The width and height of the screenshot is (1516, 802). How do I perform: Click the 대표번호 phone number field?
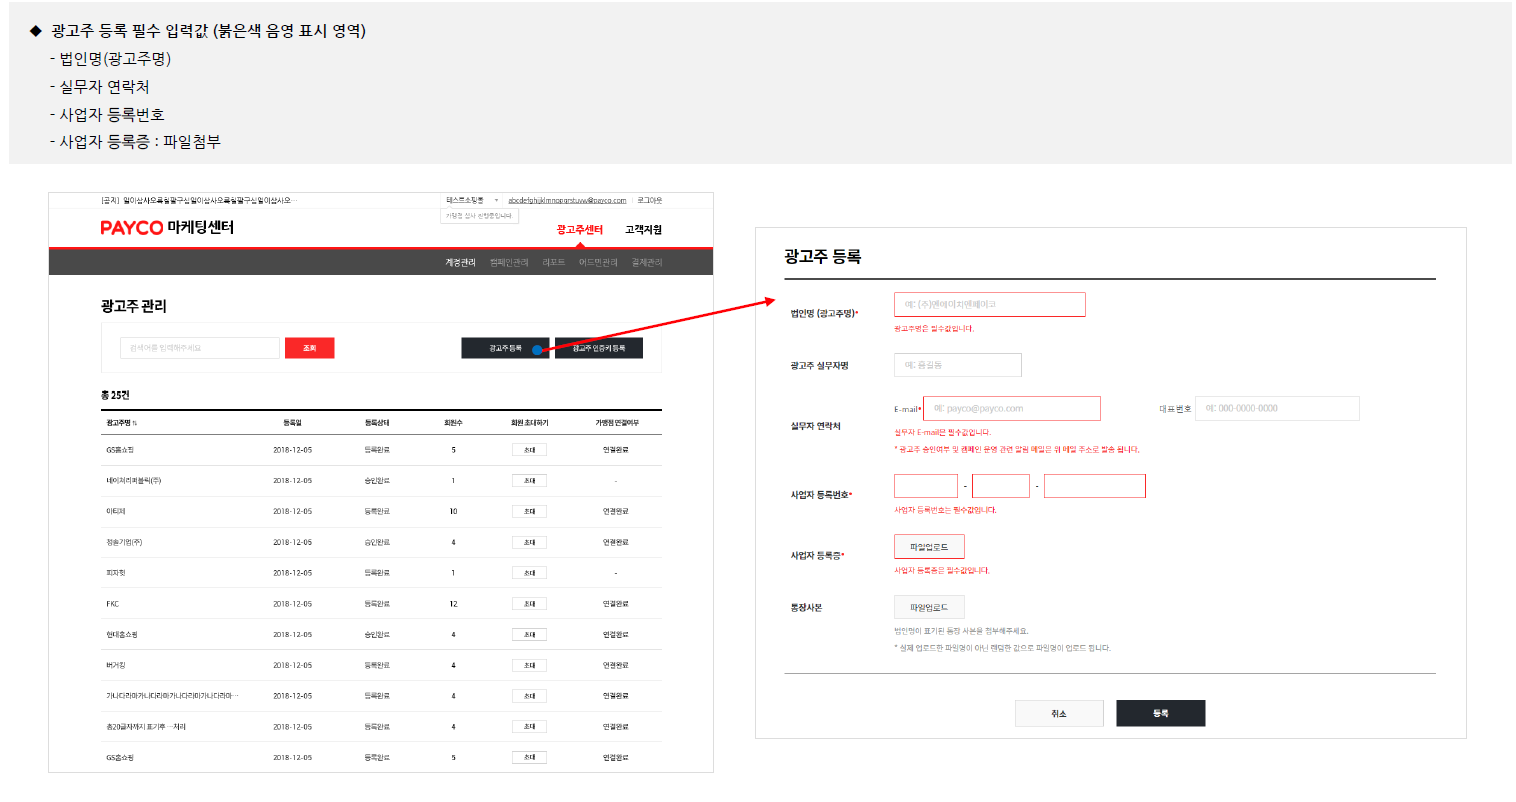[x=1277, y=408]
